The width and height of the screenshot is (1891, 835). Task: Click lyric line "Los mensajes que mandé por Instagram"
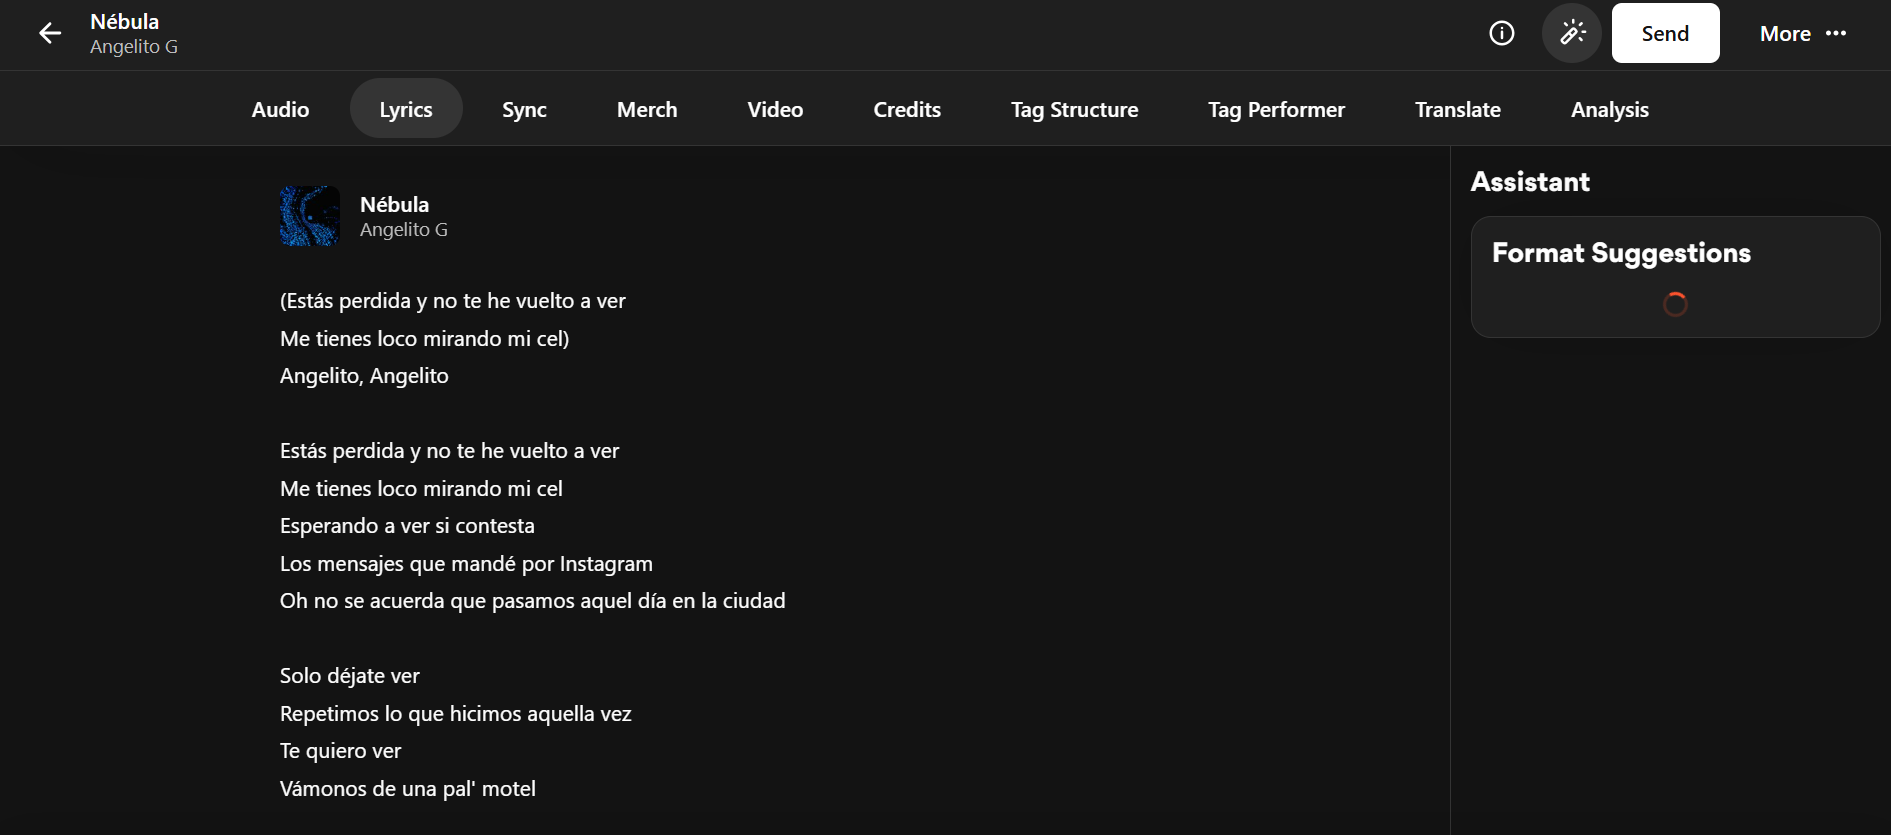point(466,564)
